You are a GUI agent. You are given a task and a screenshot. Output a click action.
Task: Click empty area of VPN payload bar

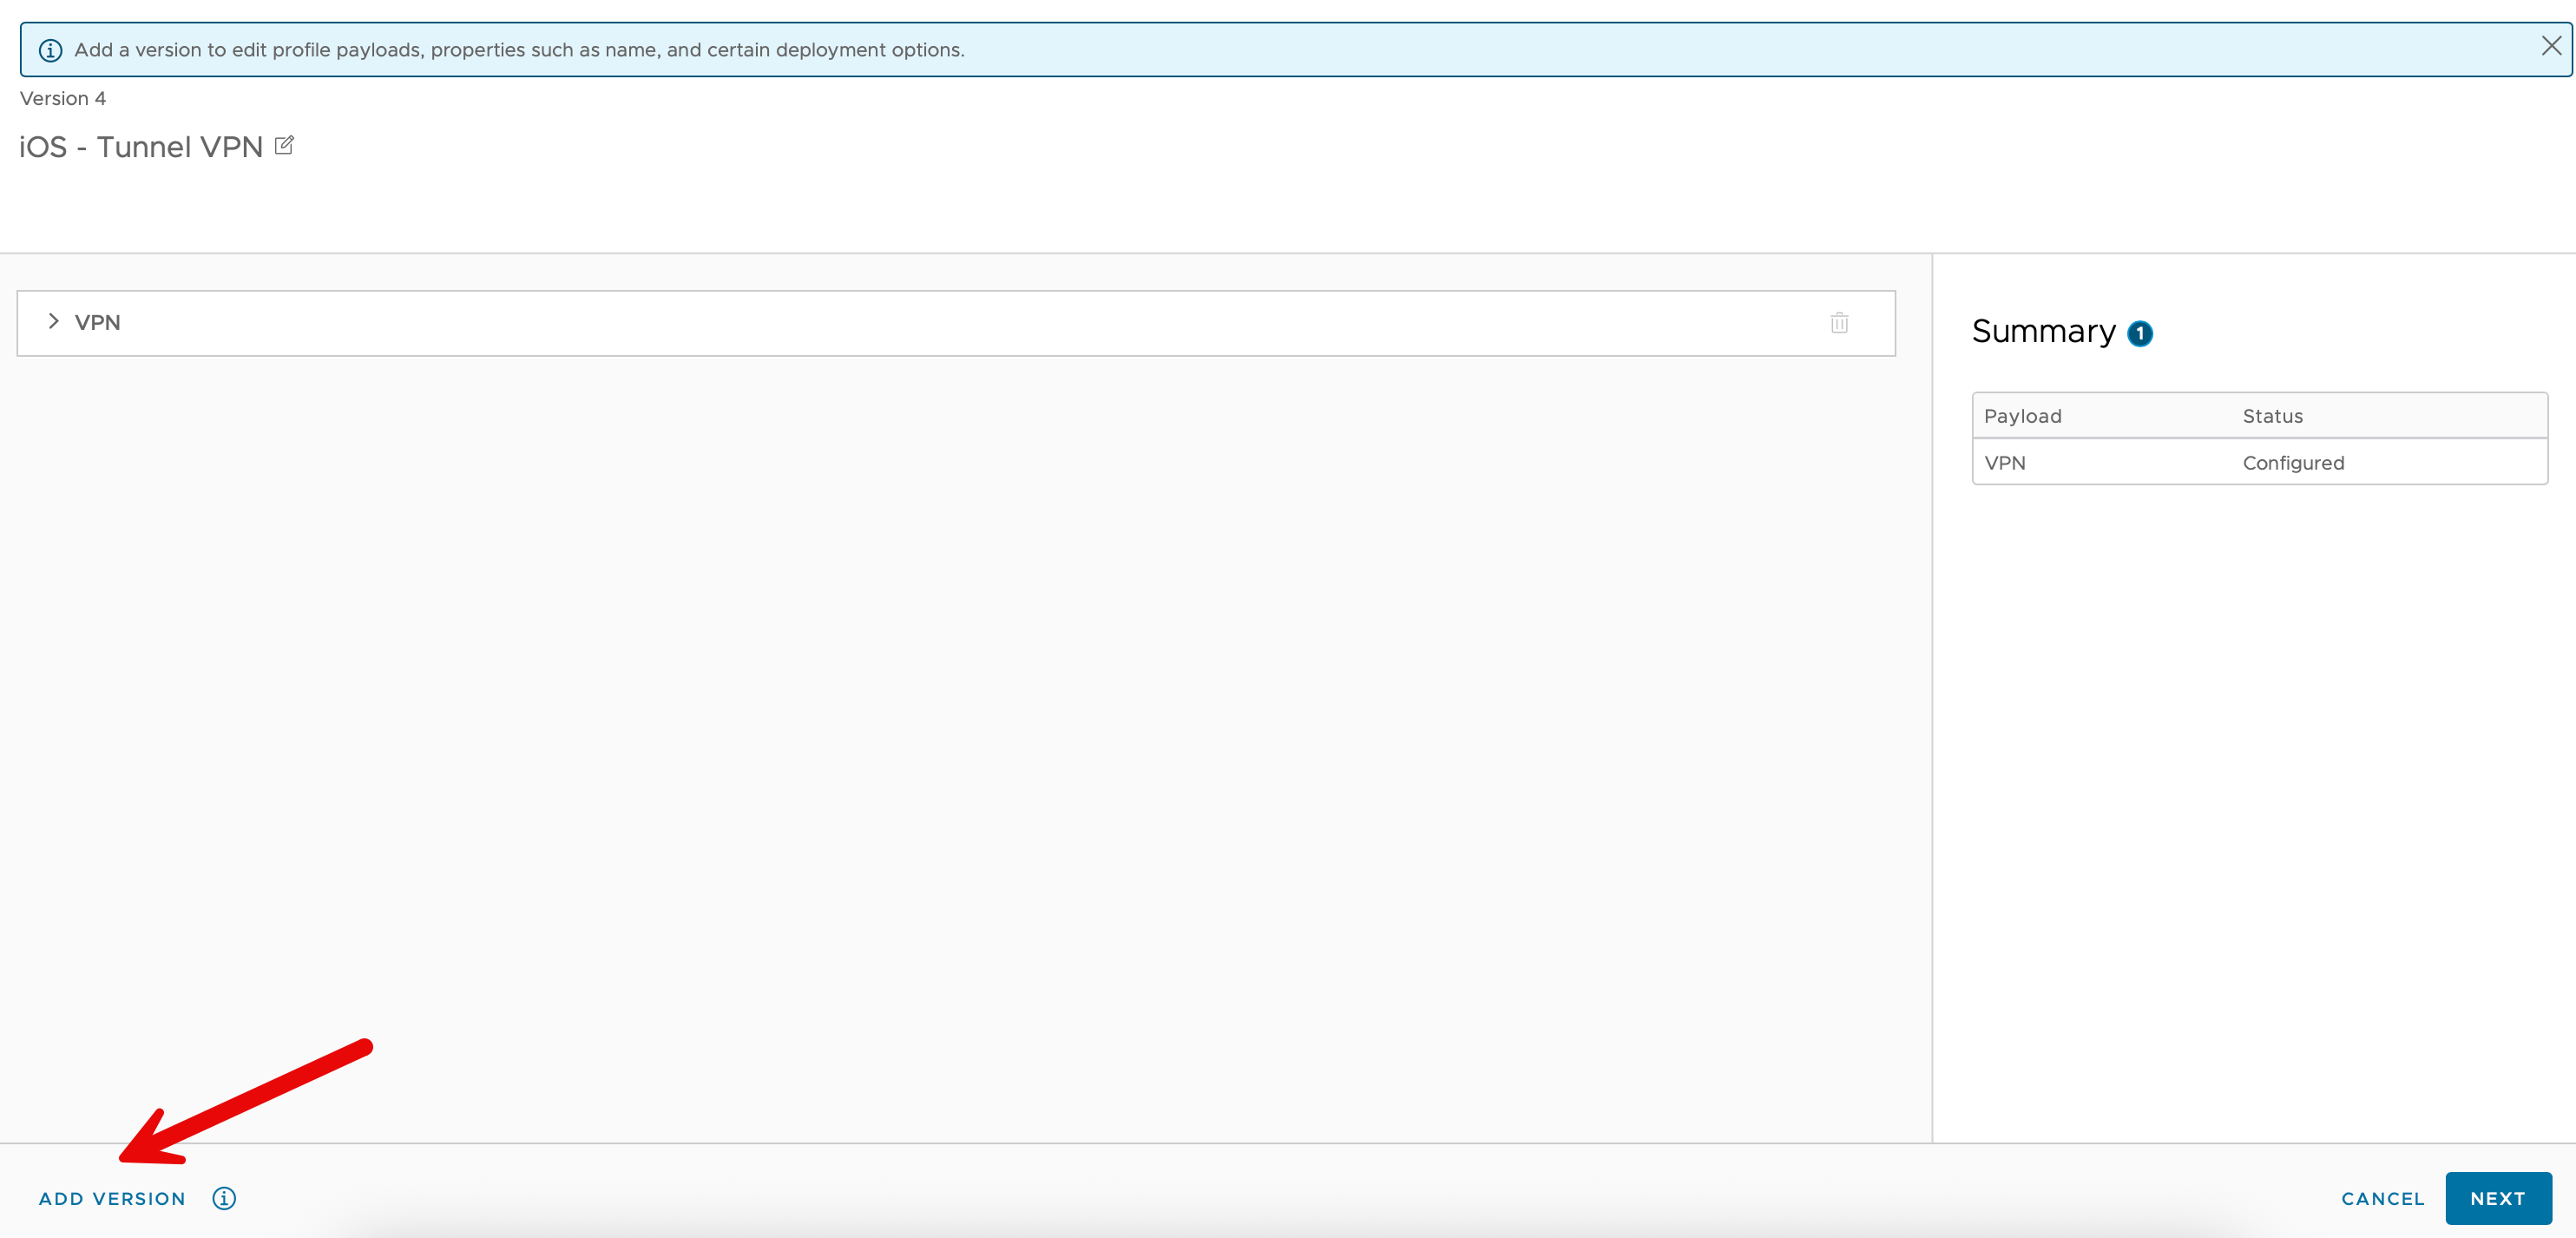coord(960,323)
